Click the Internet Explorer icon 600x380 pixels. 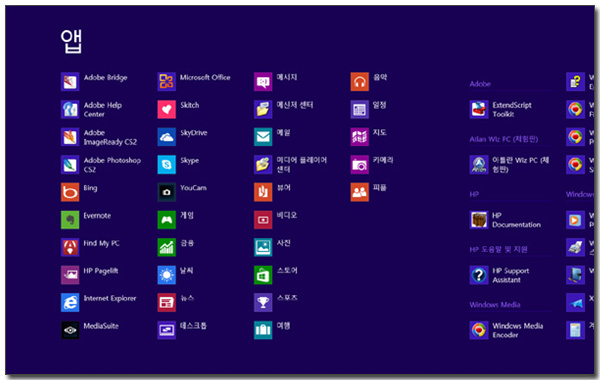[70, 302]
